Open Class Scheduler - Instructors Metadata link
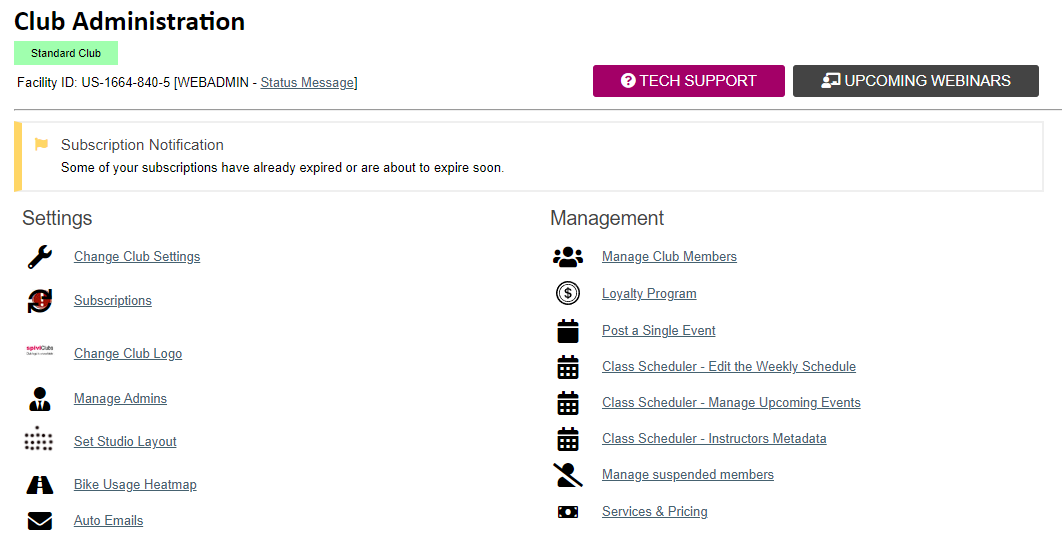The width and height of the screenshot is (1062, 534). (714, 439)
